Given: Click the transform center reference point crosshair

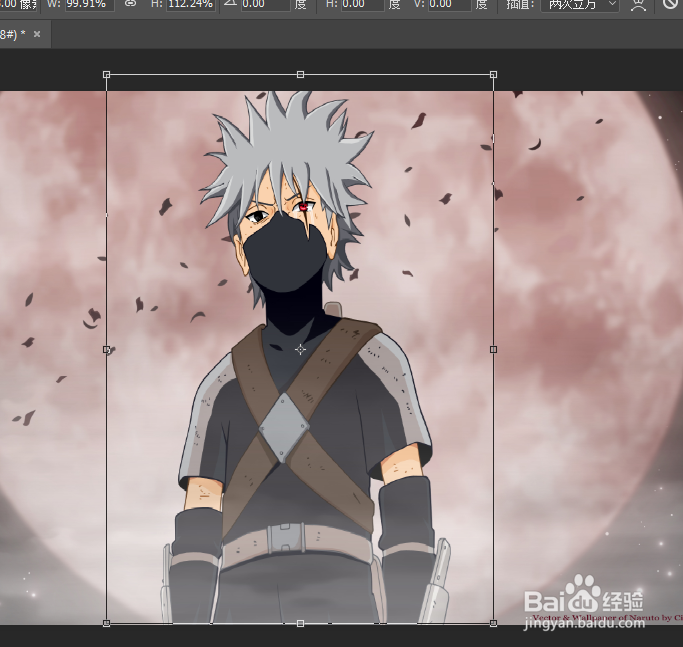Looking at the screenshot, I should coord(300,349).
